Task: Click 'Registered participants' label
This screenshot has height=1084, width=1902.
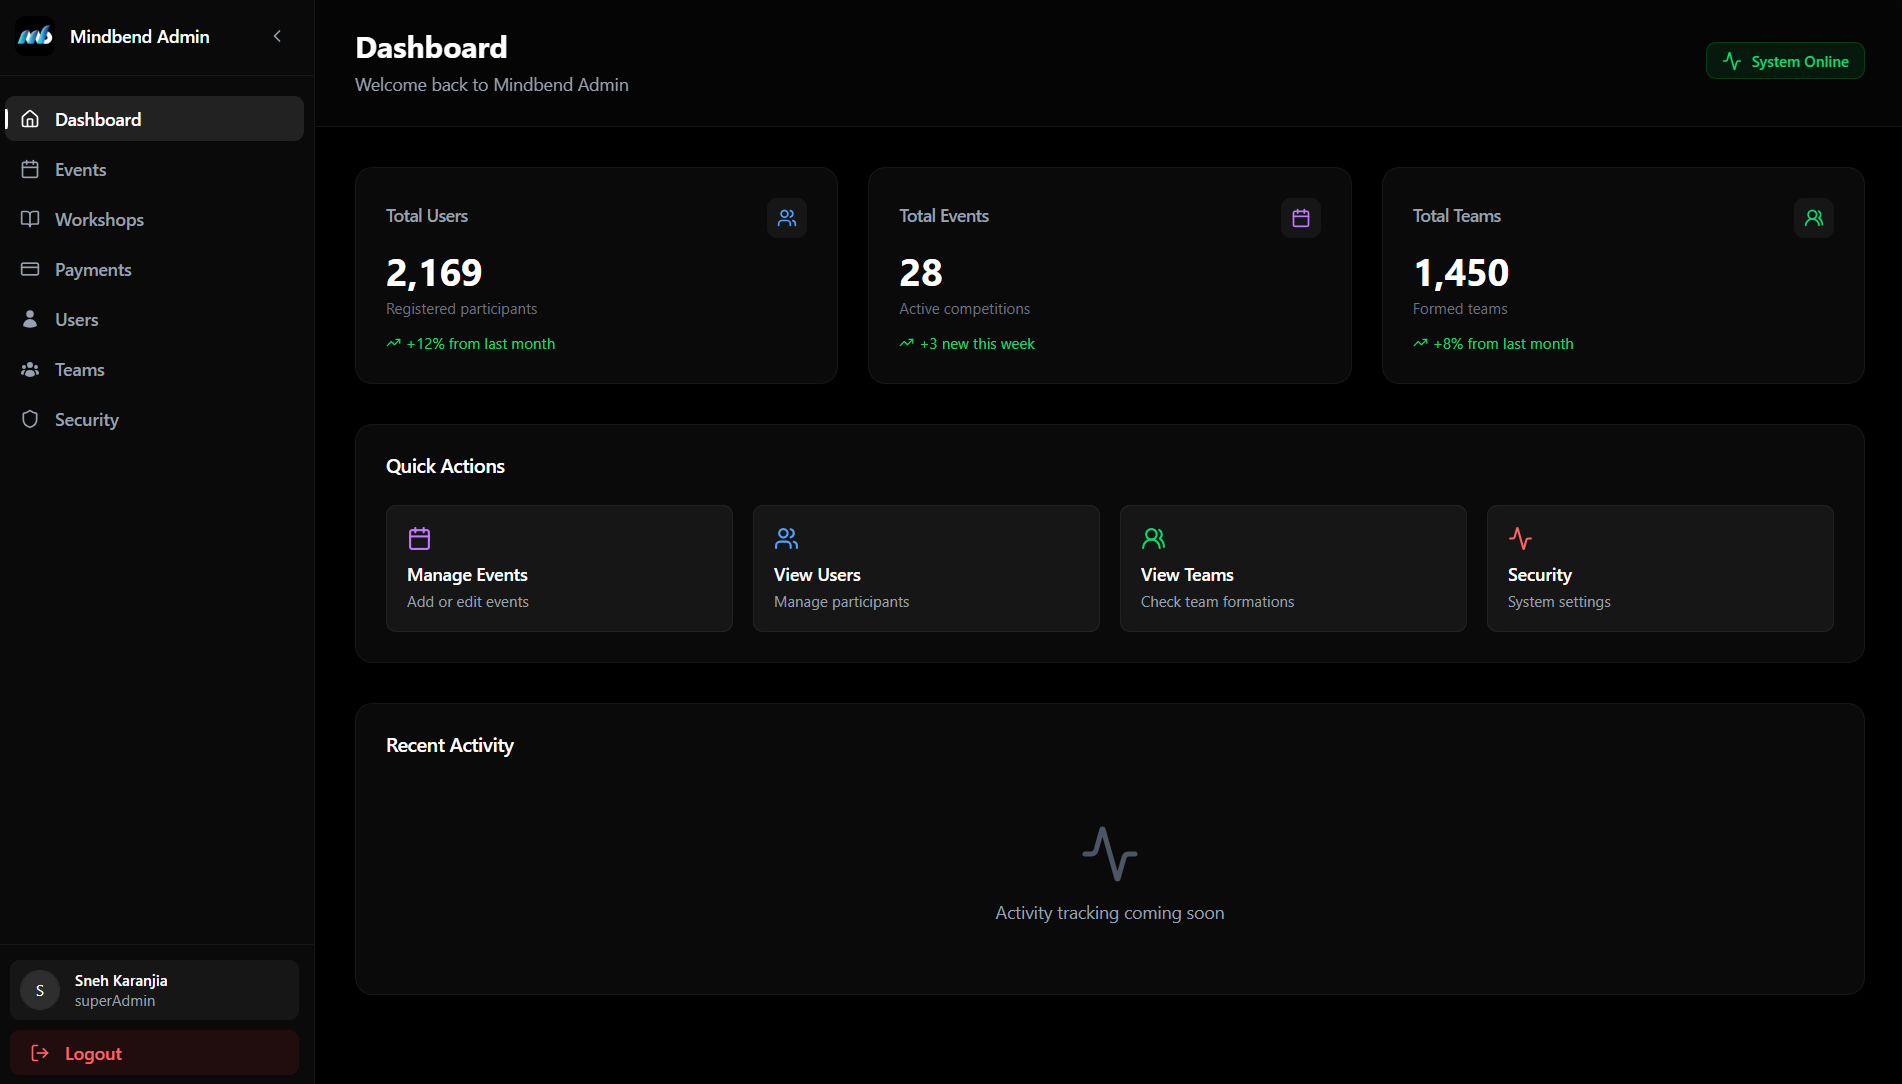Action: tap(461, 309)
